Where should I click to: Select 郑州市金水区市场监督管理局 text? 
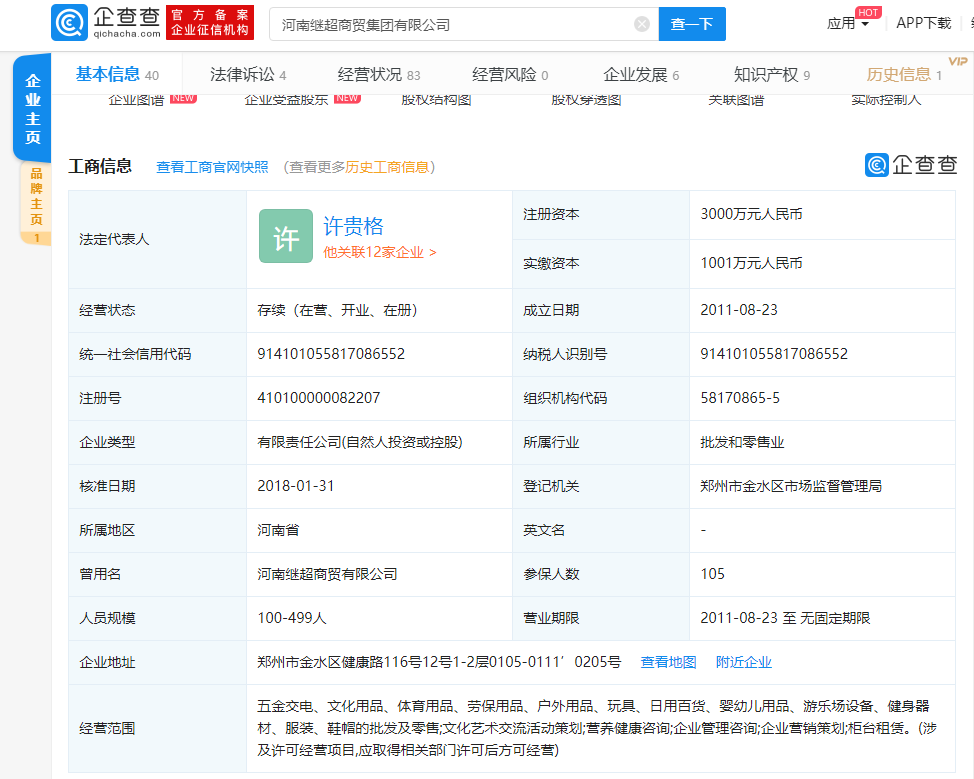coord(791,486)
